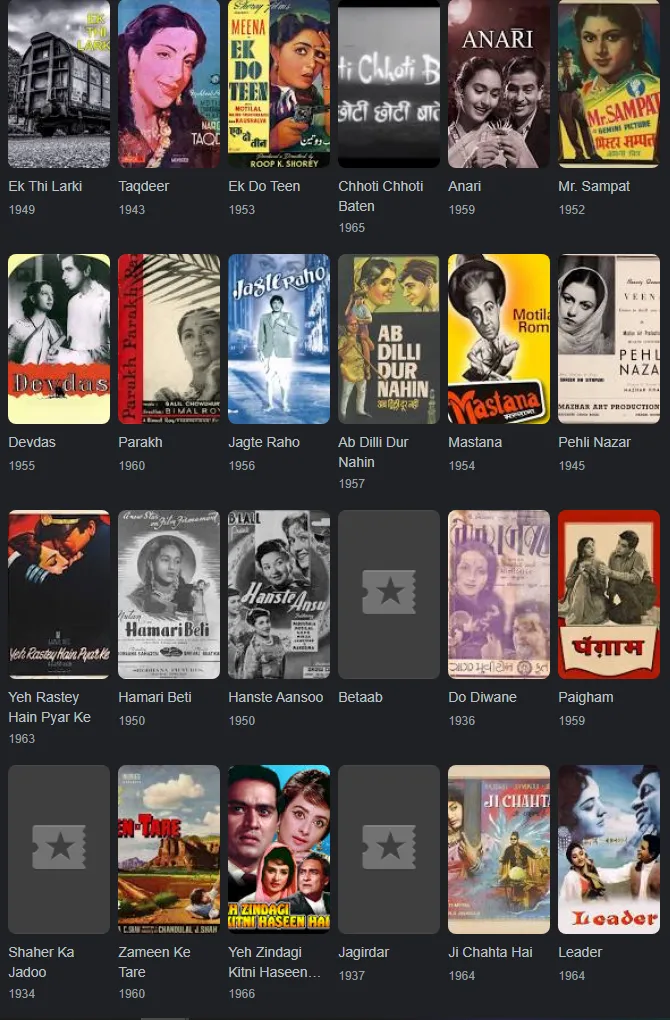Open the Paigham red poster
Viewport: 670px width, 1020px height.
pos(609,595)
